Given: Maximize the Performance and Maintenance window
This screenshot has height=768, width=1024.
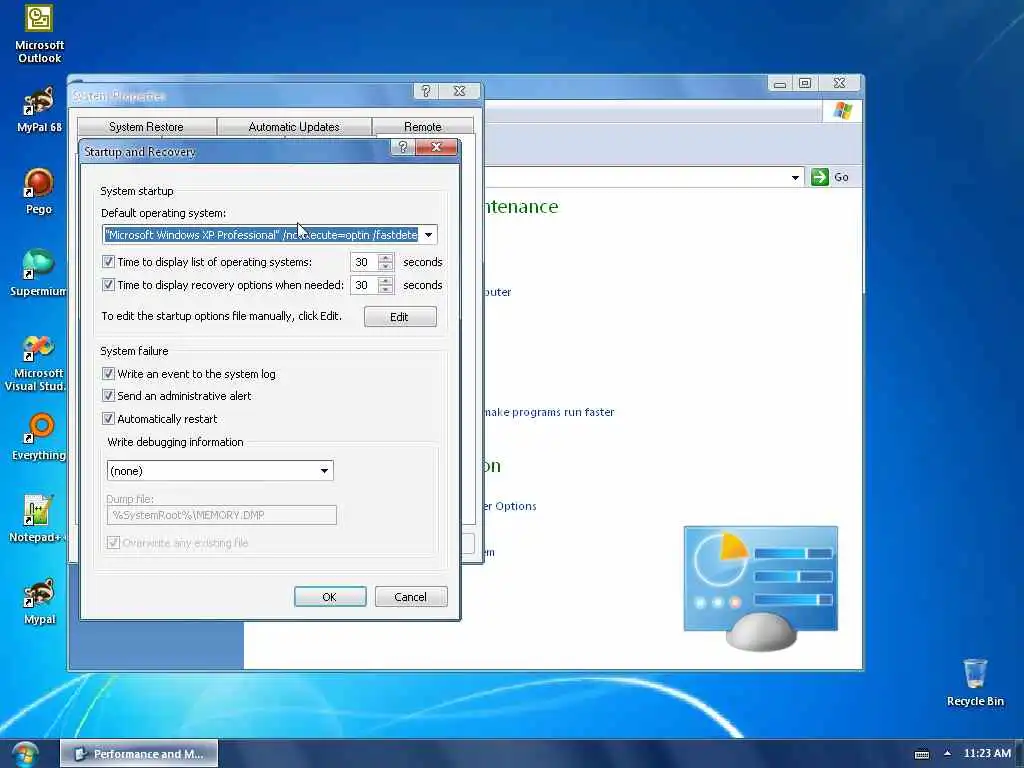Looking at the screenshot, I should [x=805, y=83].
